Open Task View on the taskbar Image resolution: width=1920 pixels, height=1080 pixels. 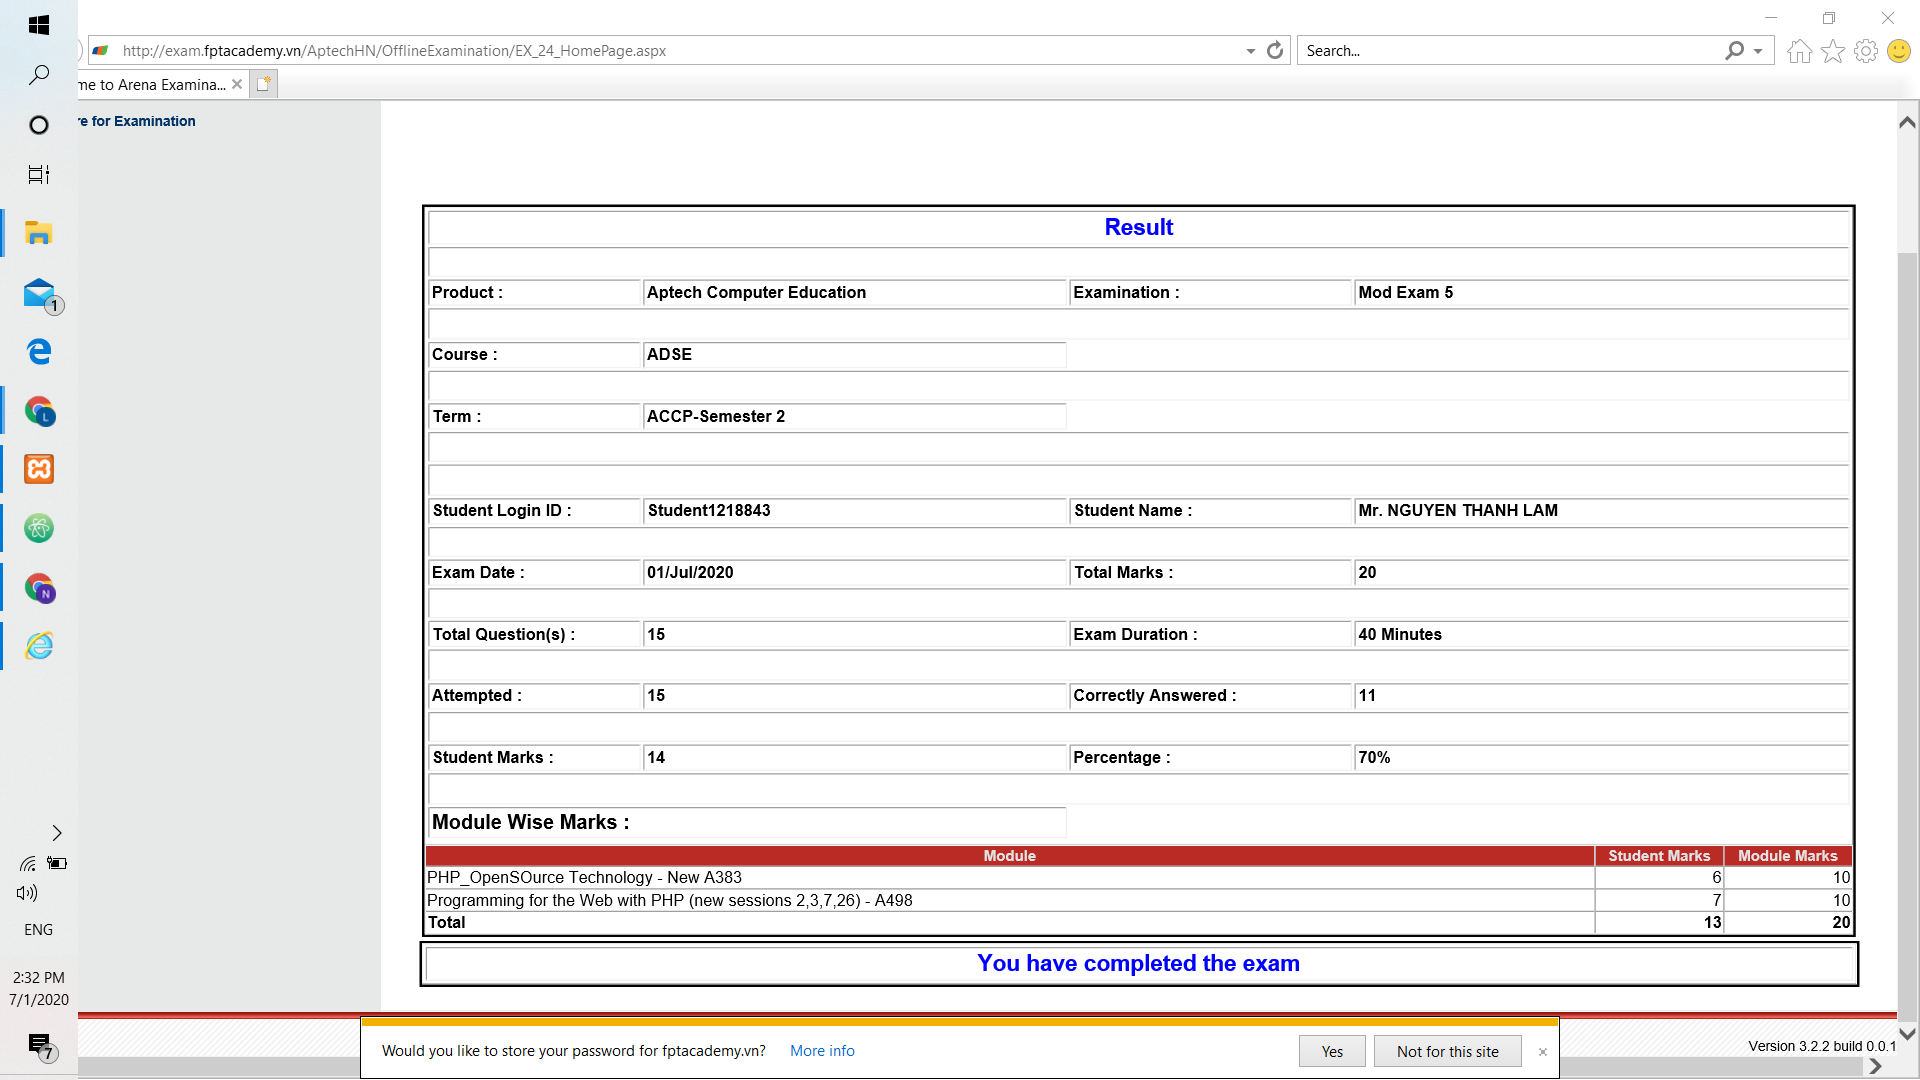point(39,175)
